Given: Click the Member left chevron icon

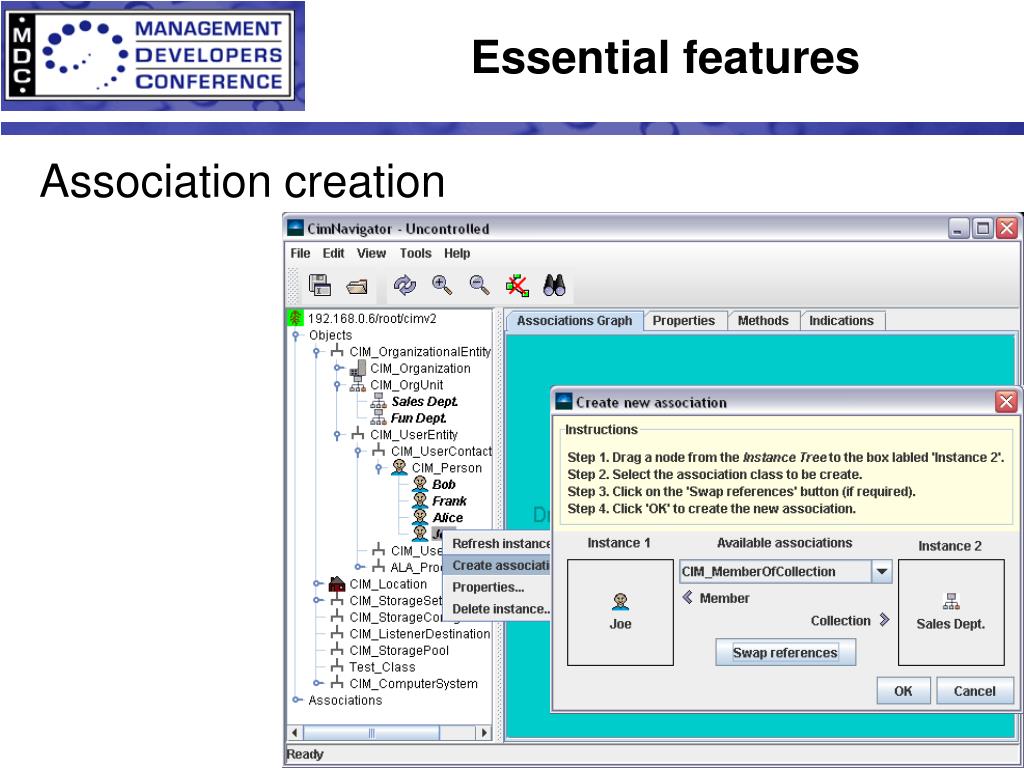Looking at the screenshot, I should click(688, 598).
